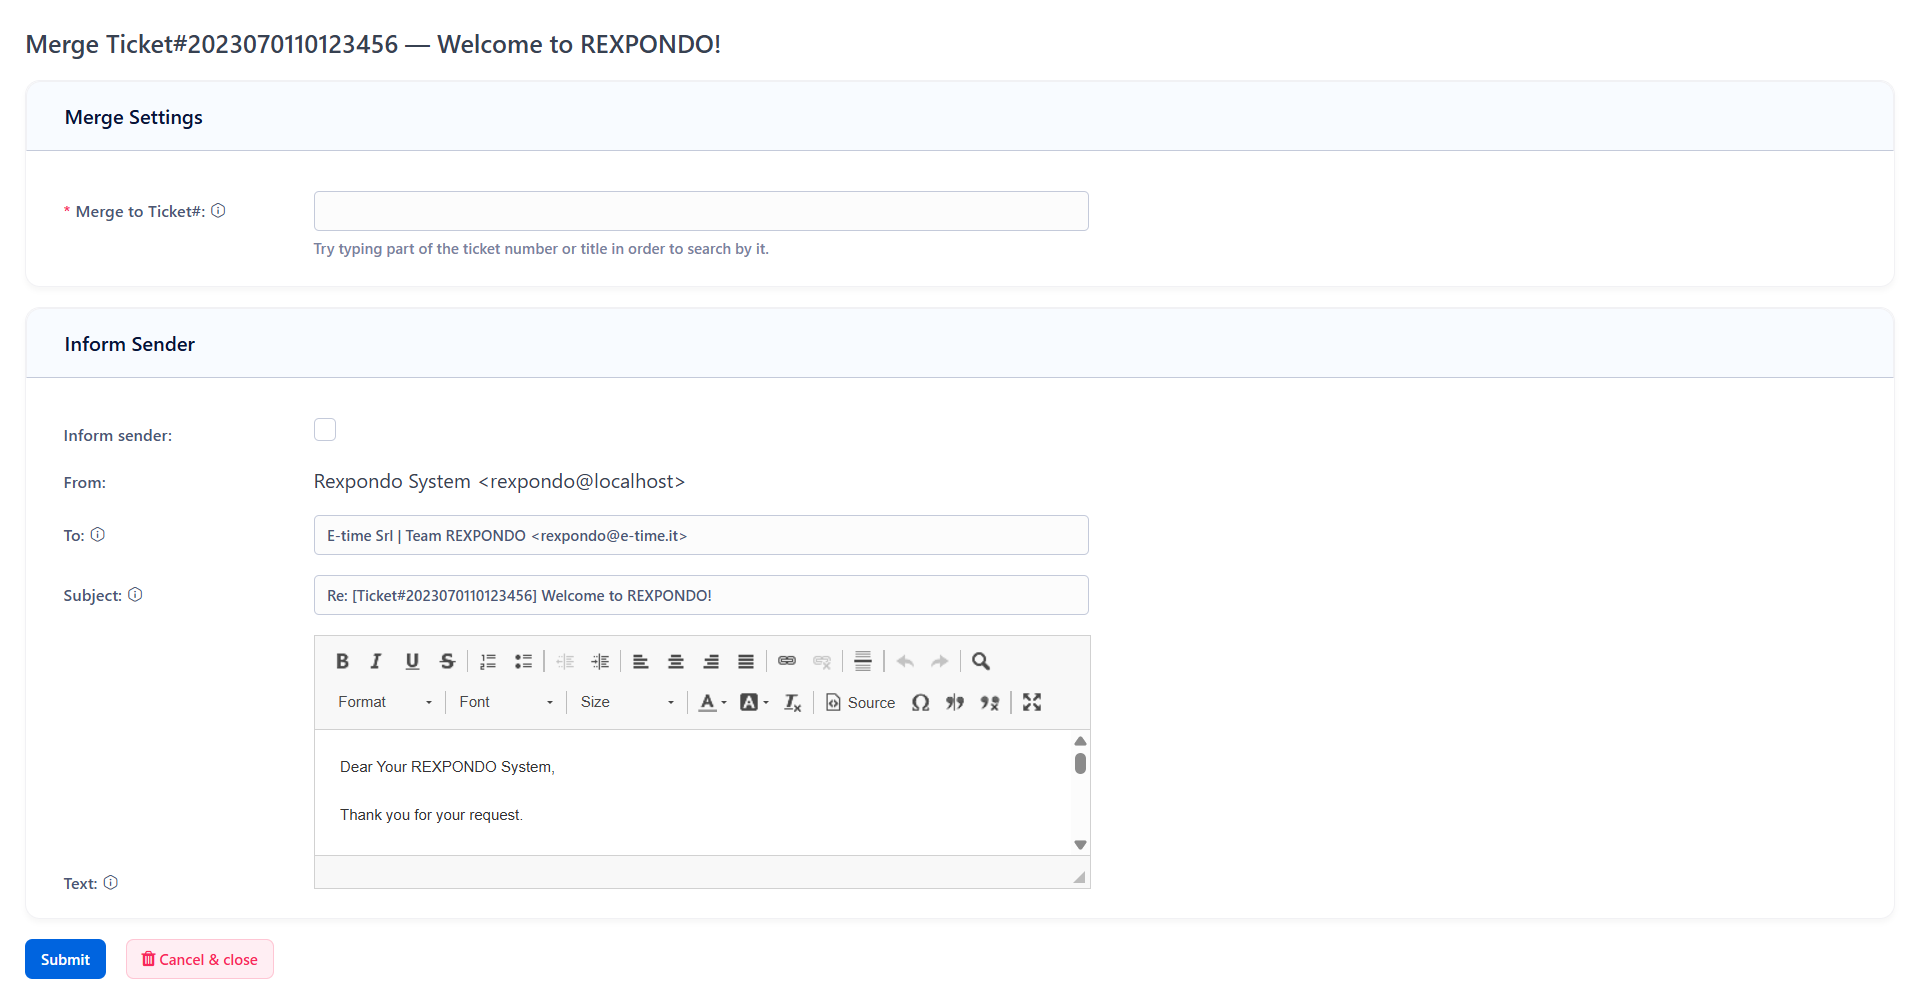This screenshot has height=1004, width=1920.
Task: Click the "Inform Sender" section header
Action: [x=130, y=344]
